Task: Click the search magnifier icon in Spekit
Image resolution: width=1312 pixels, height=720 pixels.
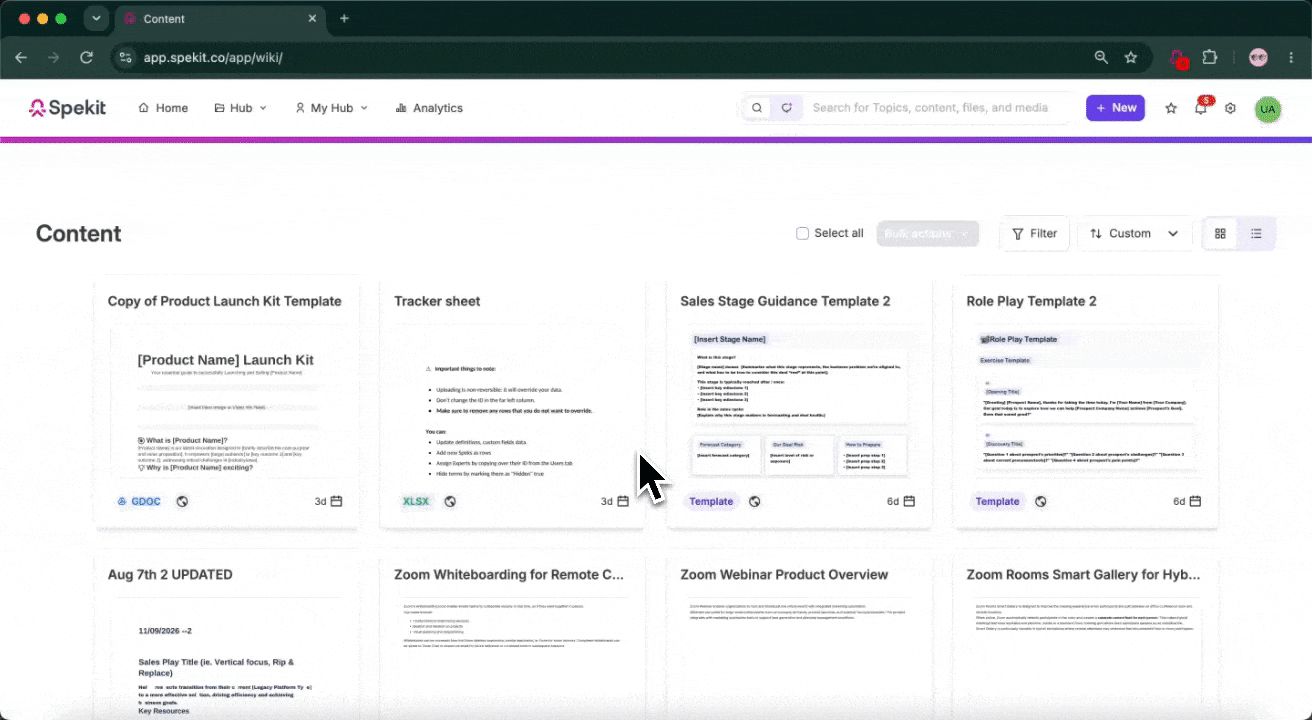Action: tap(757, 108)
